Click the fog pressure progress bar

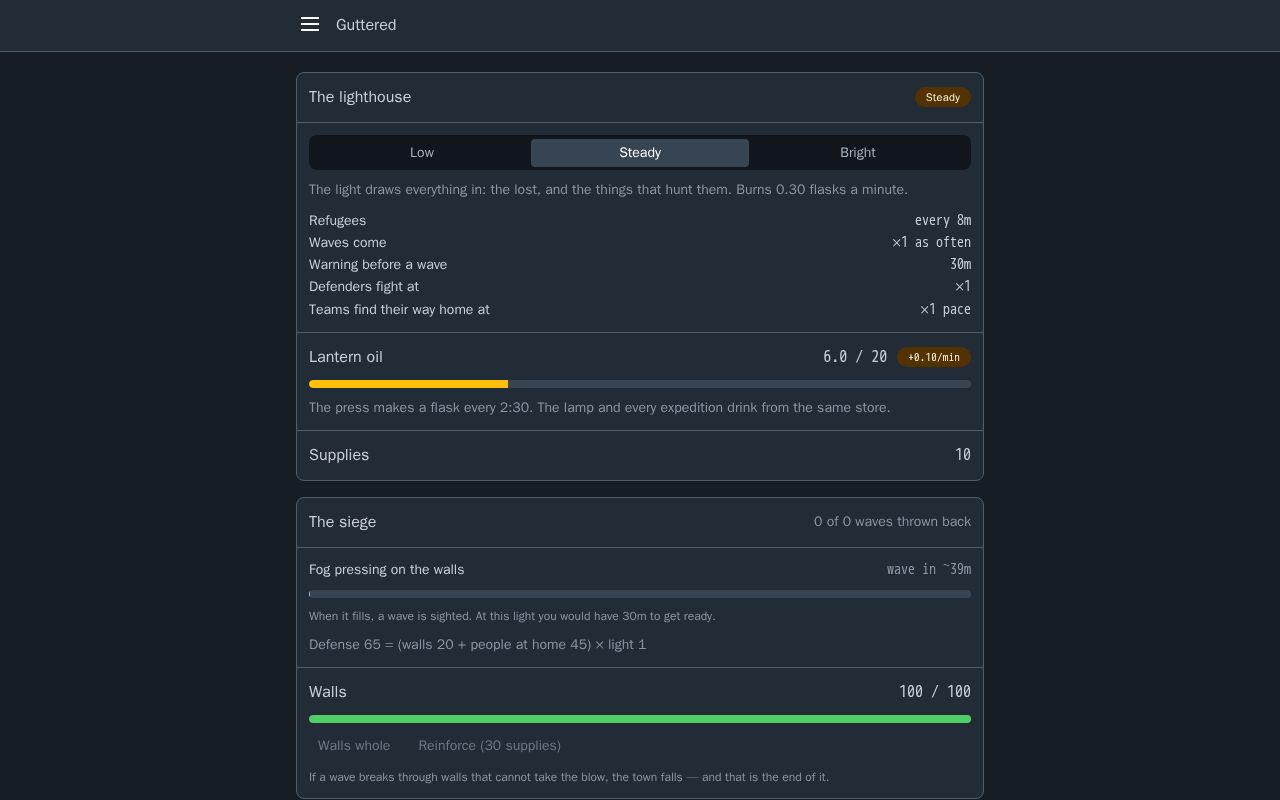coord(640,594)
